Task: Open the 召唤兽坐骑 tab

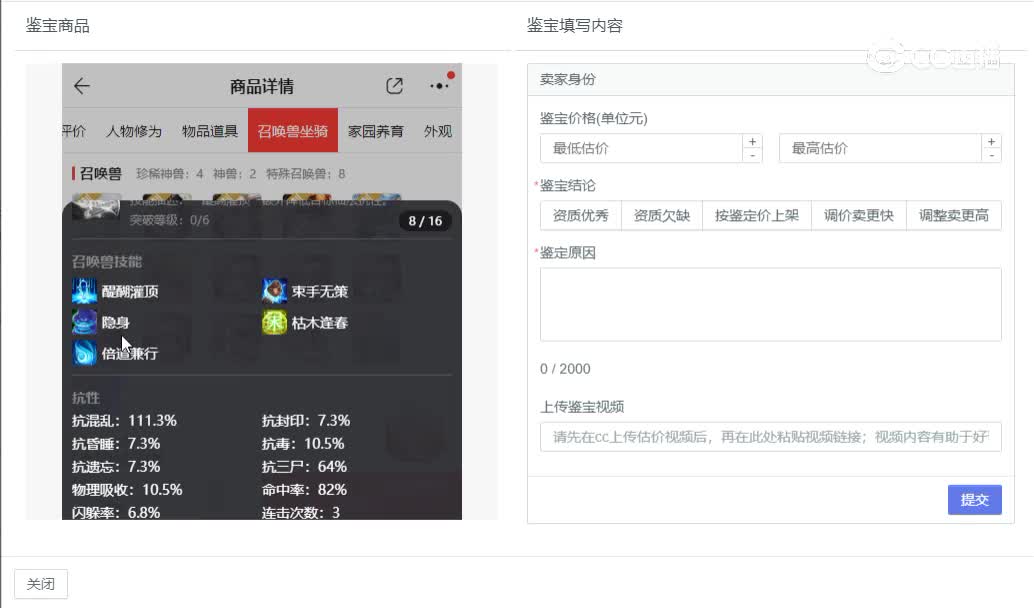Action: pyautogui.click(x=293, y=131)
